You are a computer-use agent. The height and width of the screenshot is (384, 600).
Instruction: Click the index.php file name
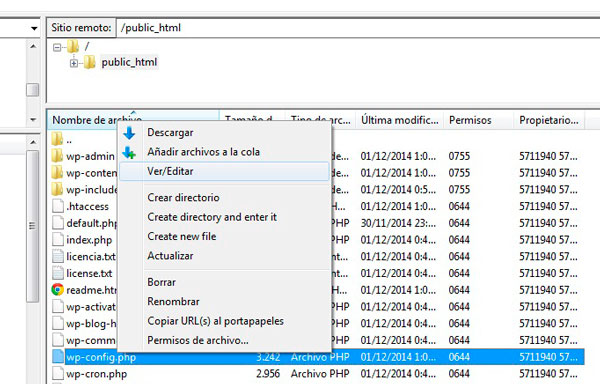click(89, 240)
